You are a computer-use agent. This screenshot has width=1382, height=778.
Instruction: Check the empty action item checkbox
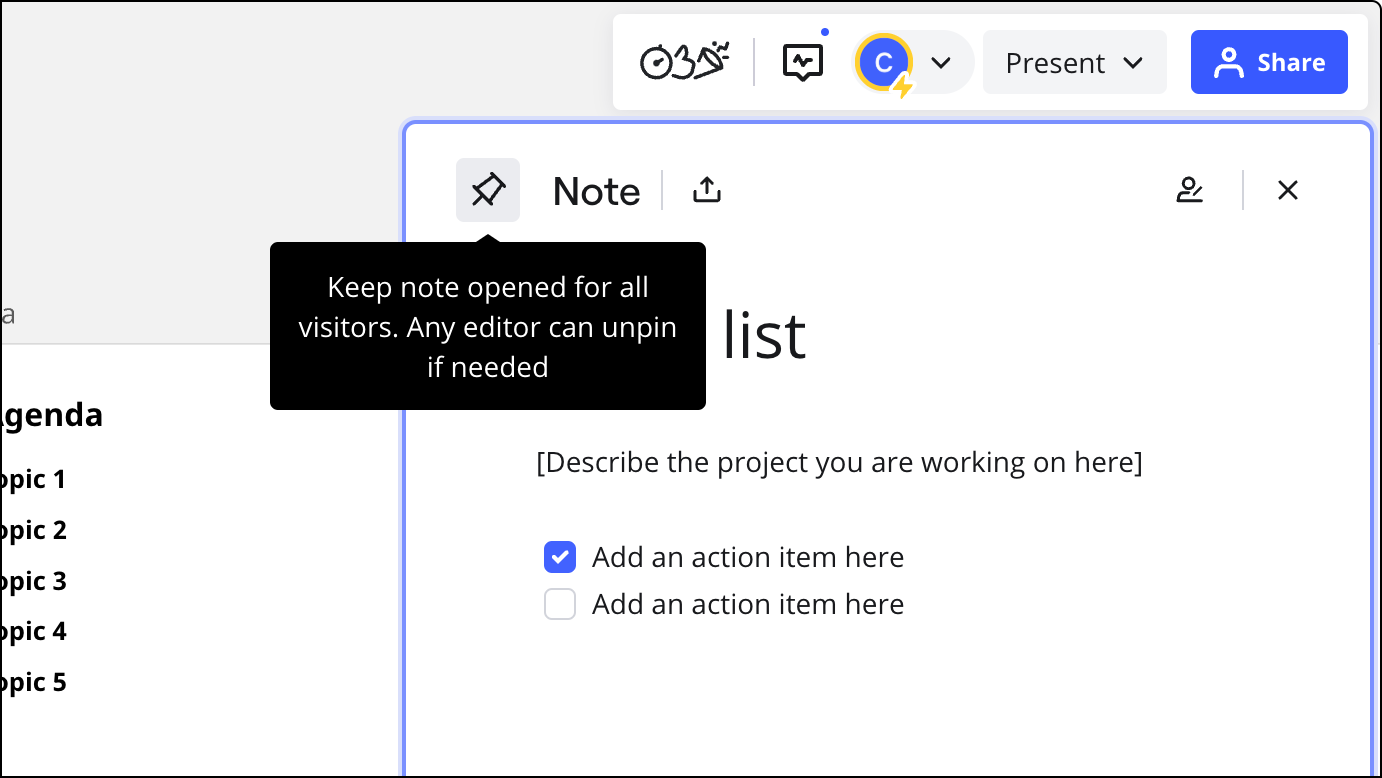click(x=560, y=604)
